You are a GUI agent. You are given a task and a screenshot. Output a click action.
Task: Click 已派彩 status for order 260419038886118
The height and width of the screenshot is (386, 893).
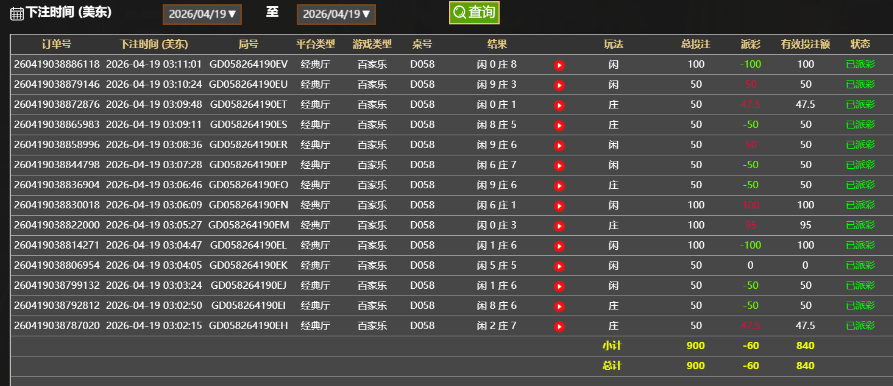click(860, 64)
